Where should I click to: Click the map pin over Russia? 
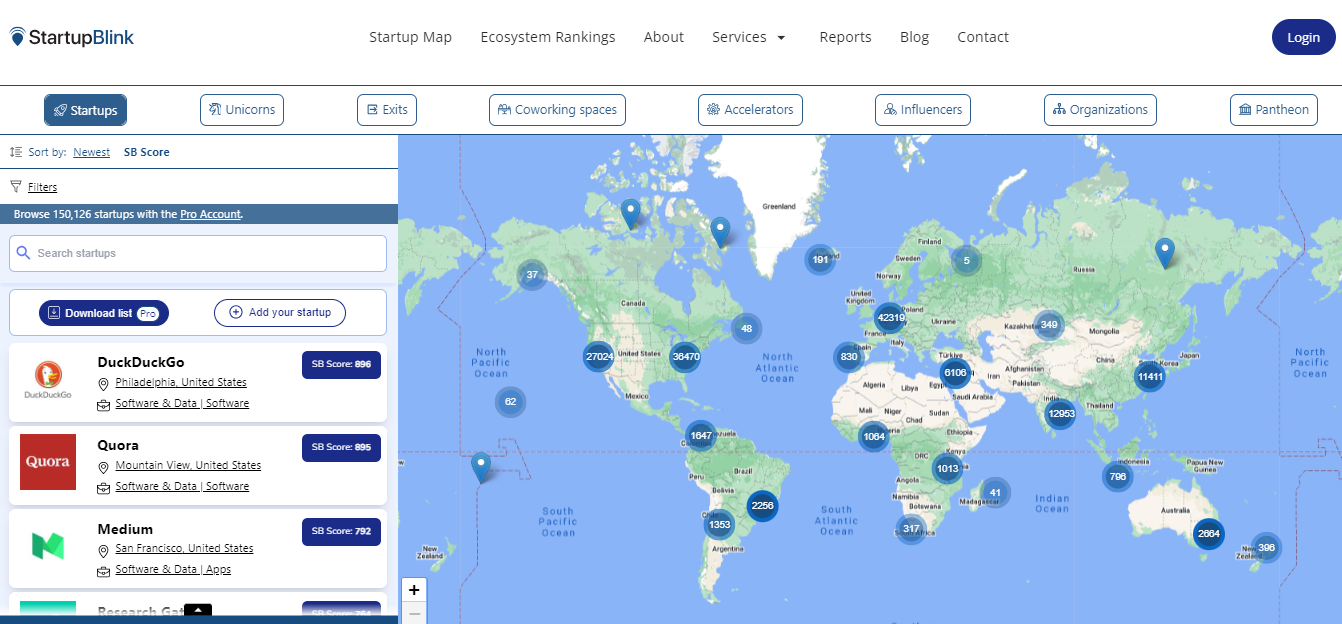pos(1164,252)
